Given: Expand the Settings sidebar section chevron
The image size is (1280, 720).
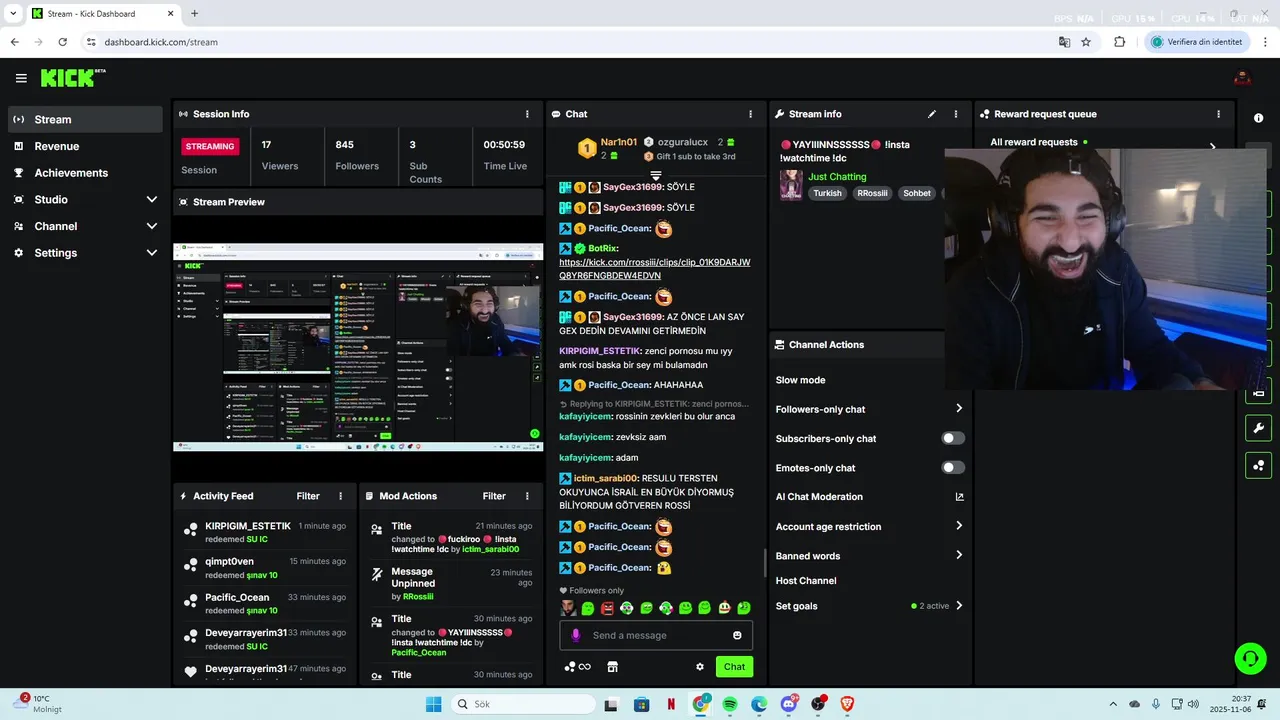Looking at the screenshot, I should (152, 253).
